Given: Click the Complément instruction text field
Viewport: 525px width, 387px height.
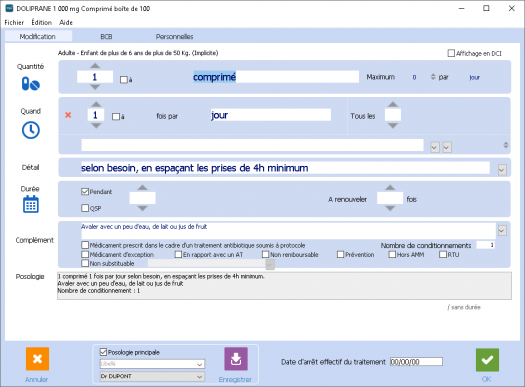Looking at the screenshot, I should pyautogui.click(x=288, y=231).
